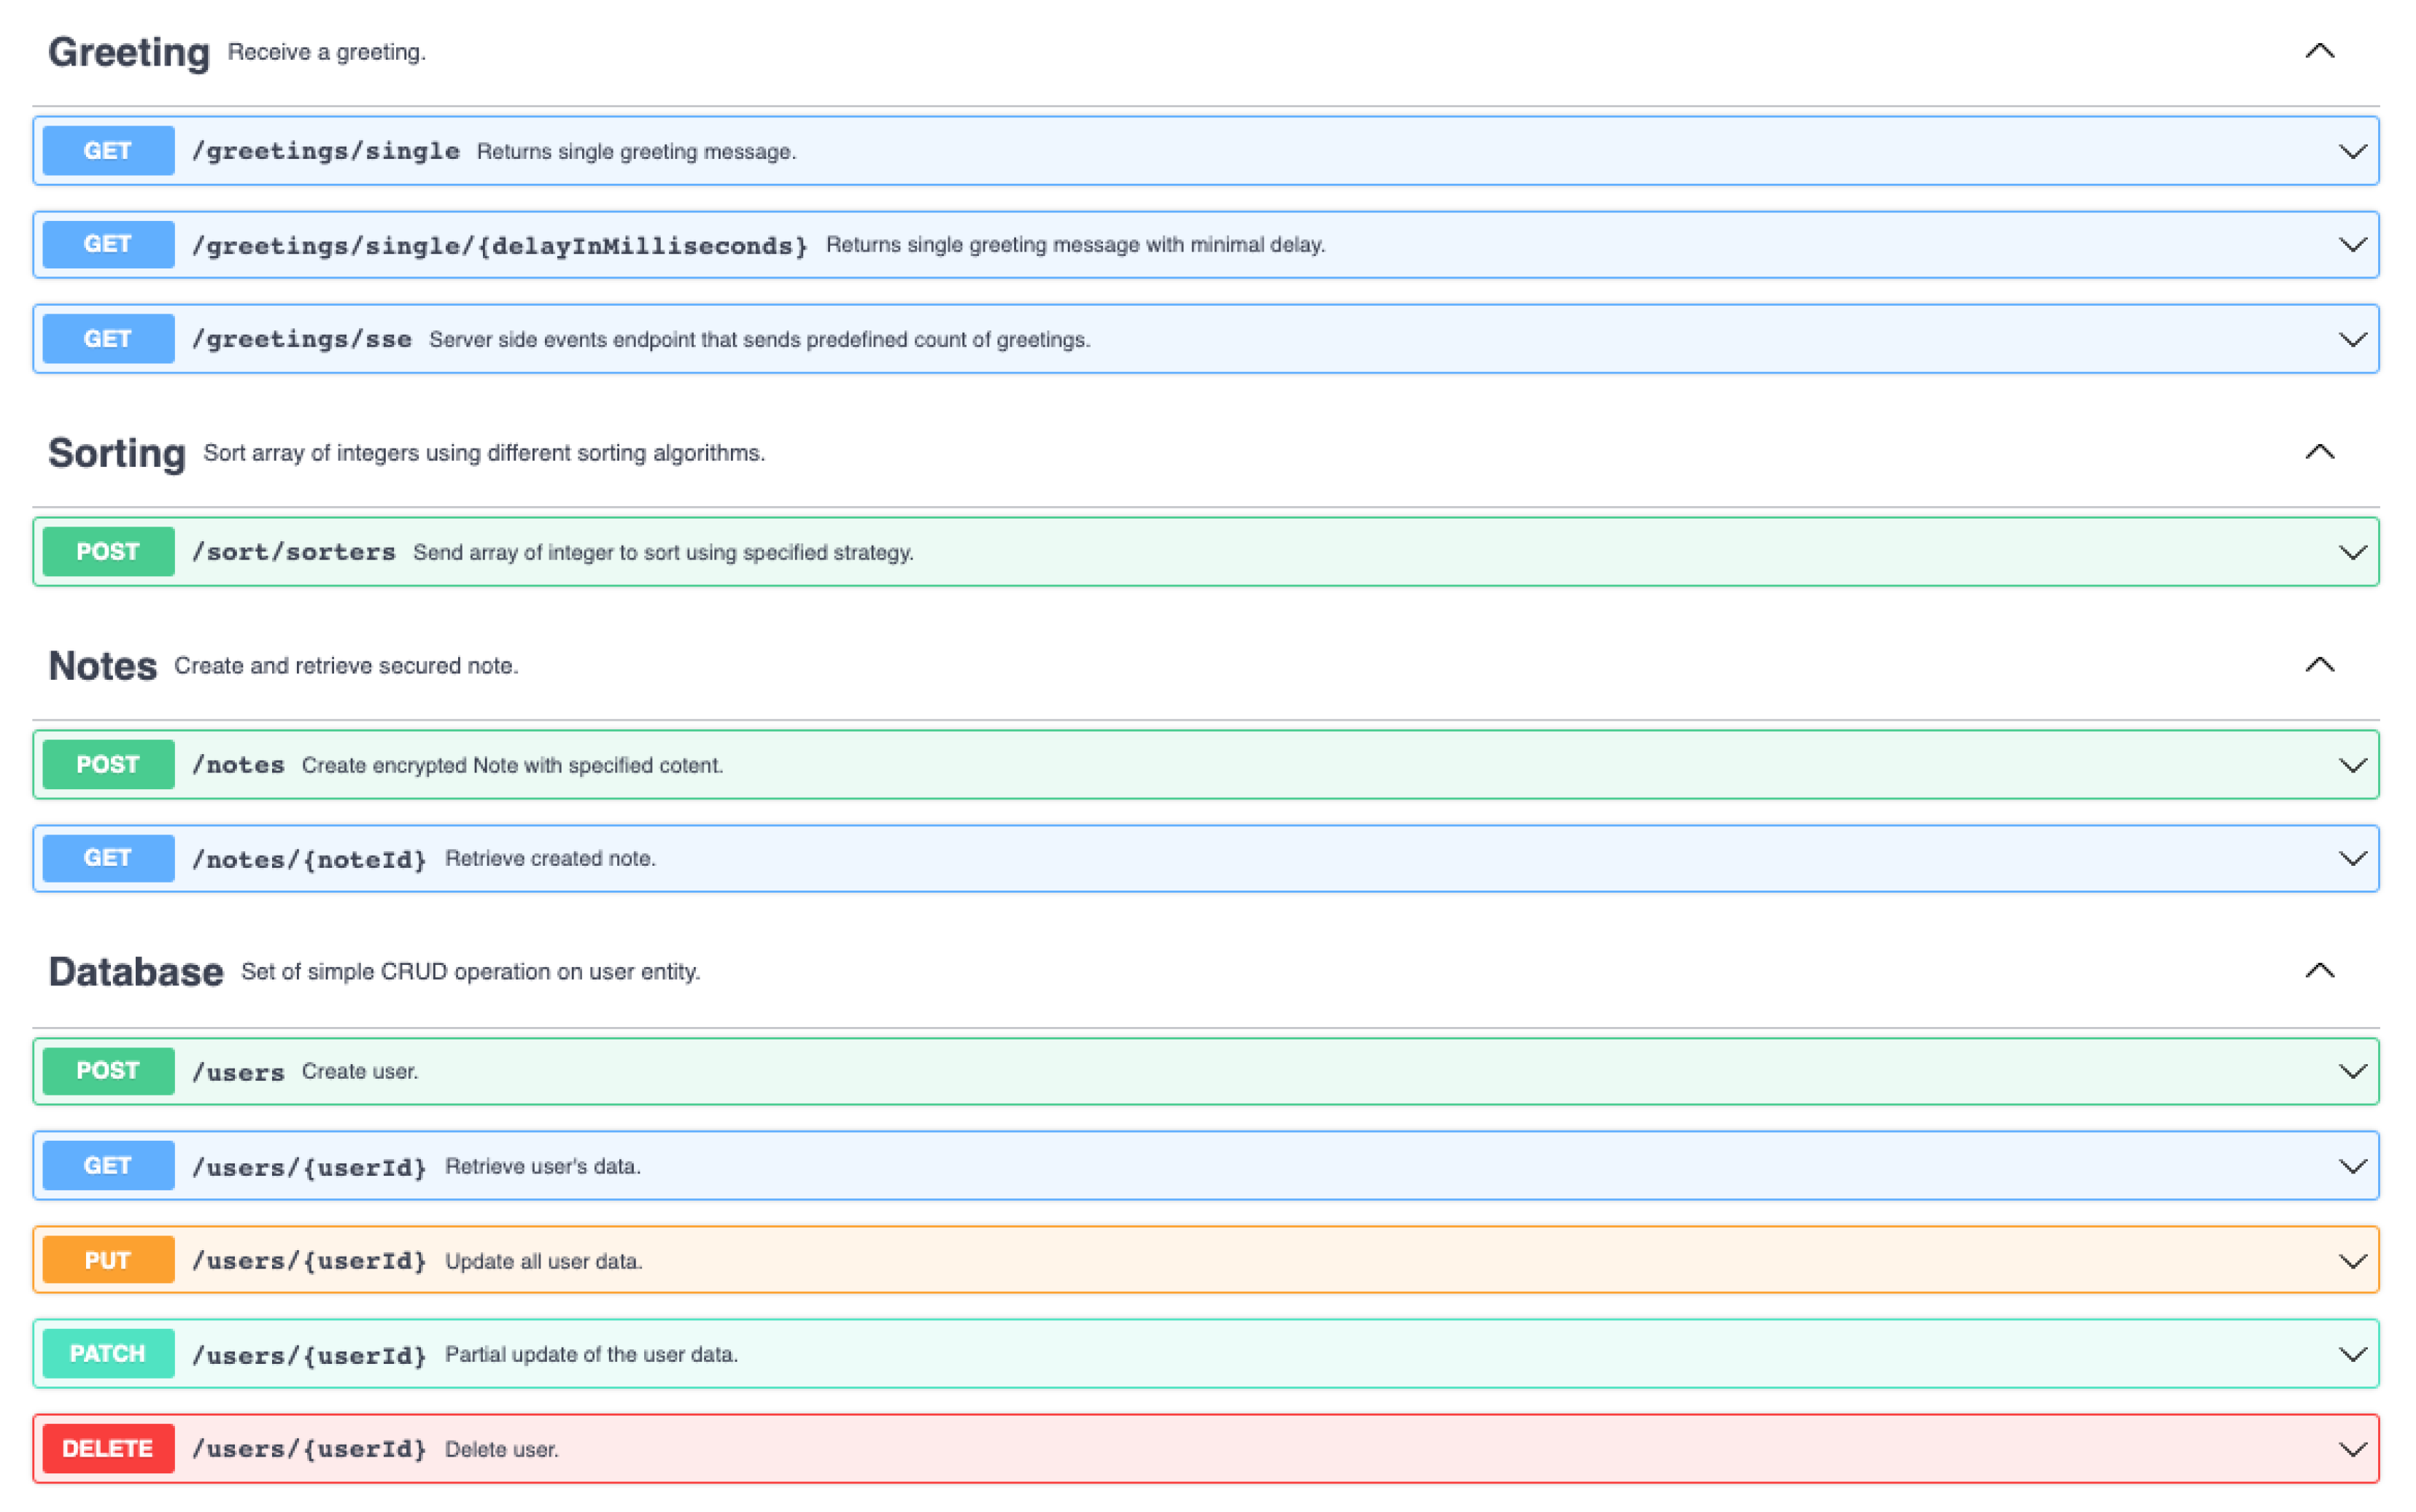Click the DELETE method badge
2416x1512 pixels.
(108, 1449)
